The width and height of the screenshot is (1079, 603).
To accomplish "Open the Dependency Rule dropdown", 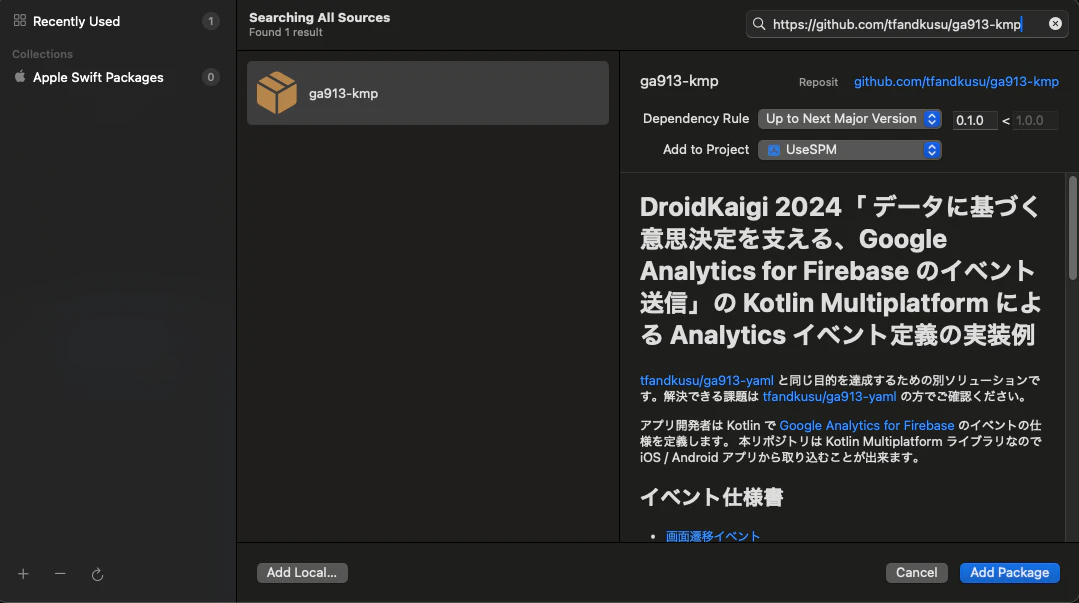I will [x=849, y=118].
